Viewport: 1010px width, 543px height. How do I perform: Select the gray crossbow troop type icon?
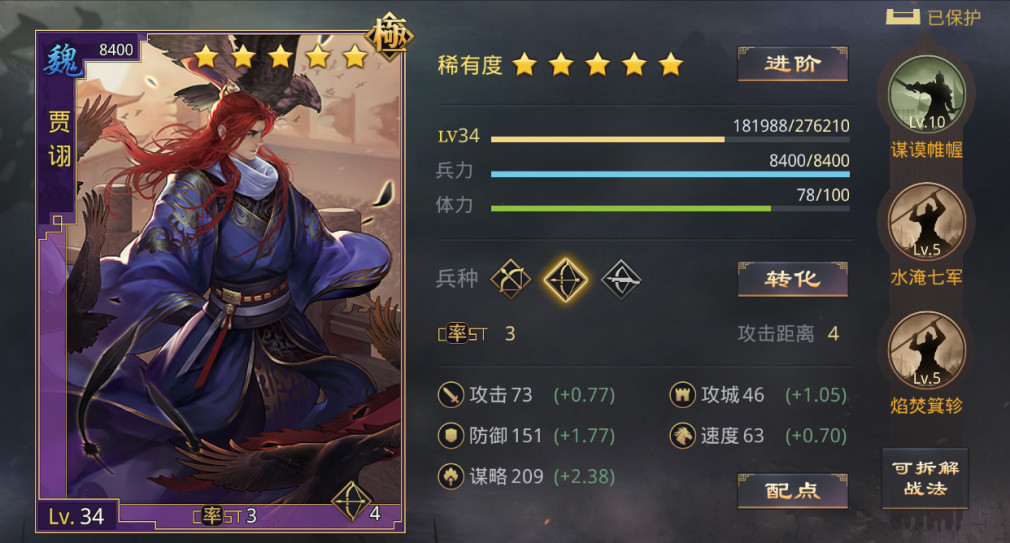(x=621, y=280)
